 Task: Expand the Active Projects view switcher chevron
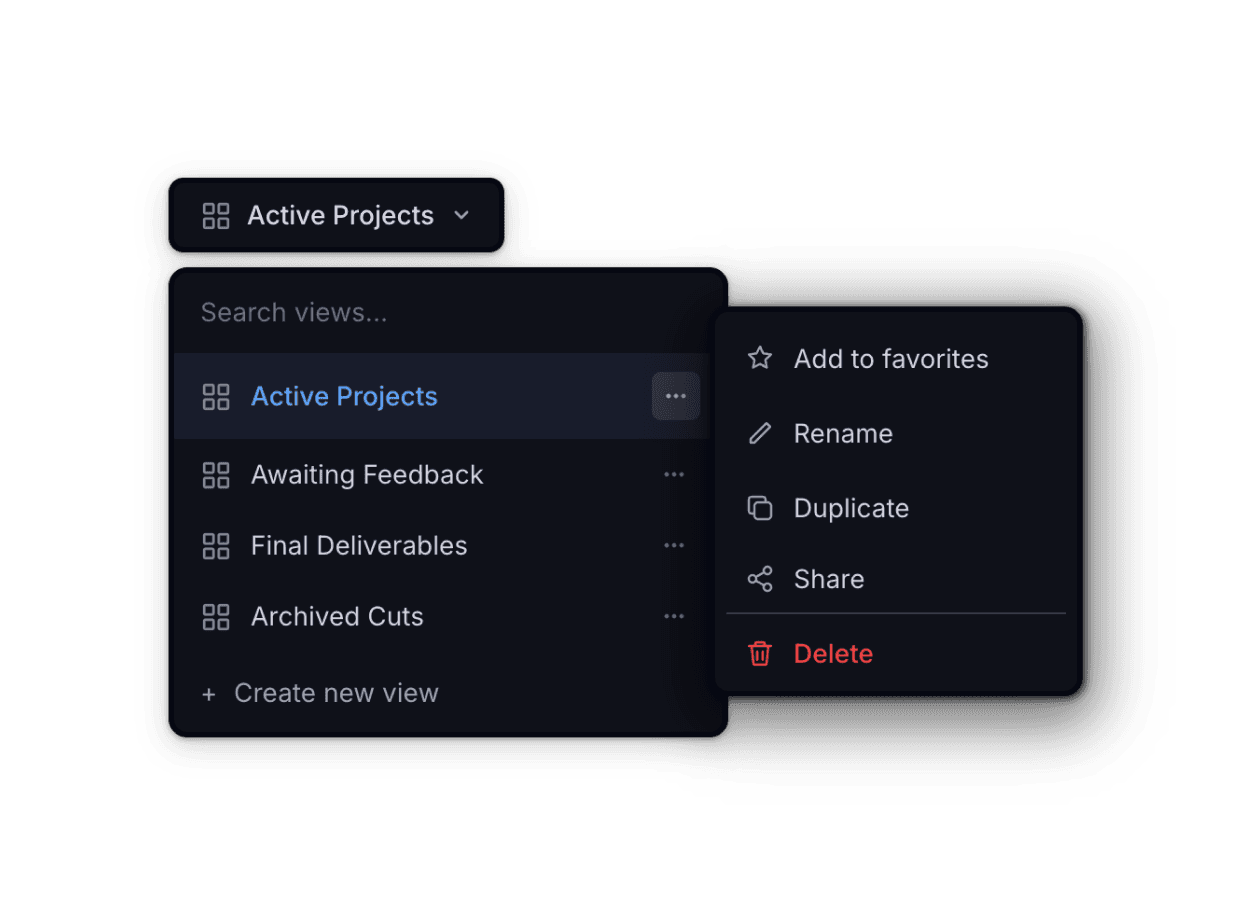(461, 215)
